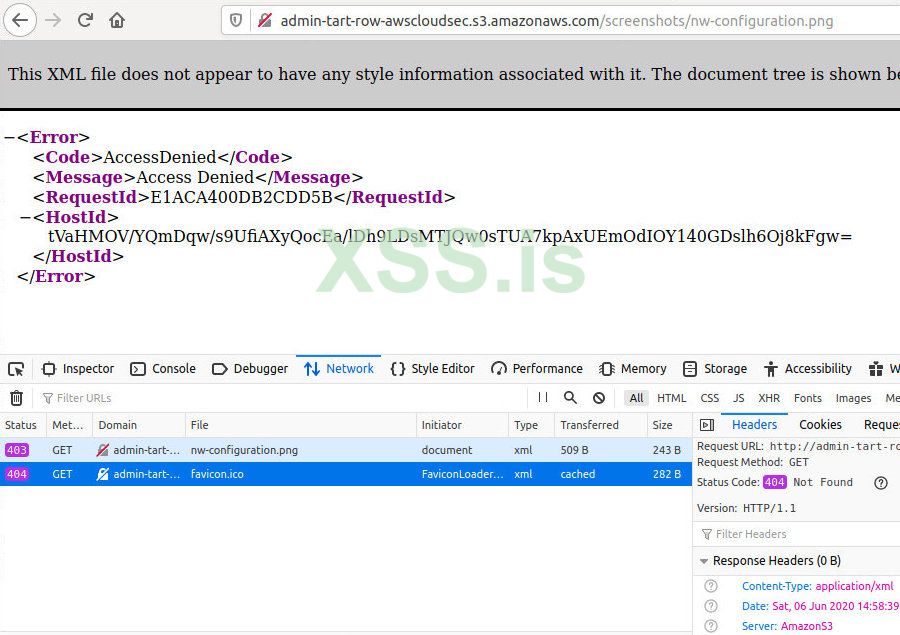Switch to the Performance tab
The height and width of the screenshot is (635, 900).
point(537,369)
